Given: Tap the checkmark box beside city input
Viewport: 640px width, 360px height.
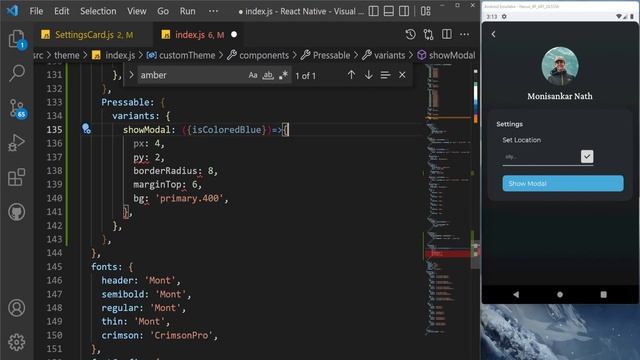Looking at the screenshot, I should coord(587,156).
